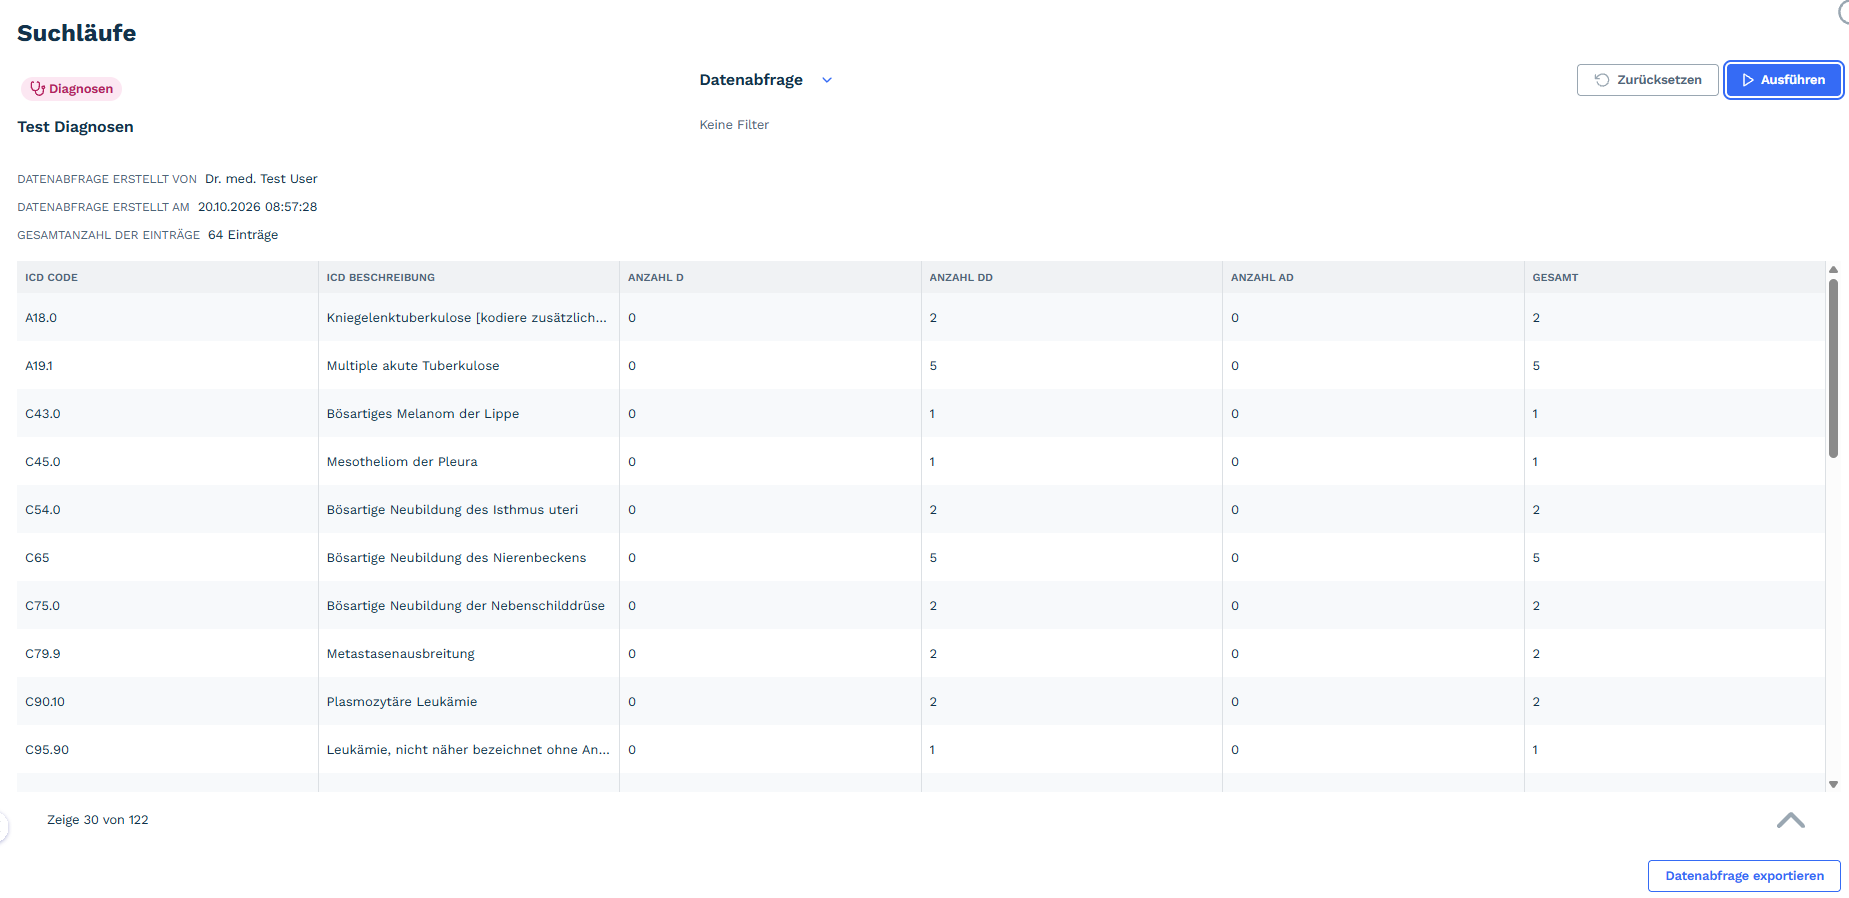The height and width of the screenshot is (898, 1849).
Task: Select ICD code C43.0
Action: pyautogui.click(x=43, y=414)
